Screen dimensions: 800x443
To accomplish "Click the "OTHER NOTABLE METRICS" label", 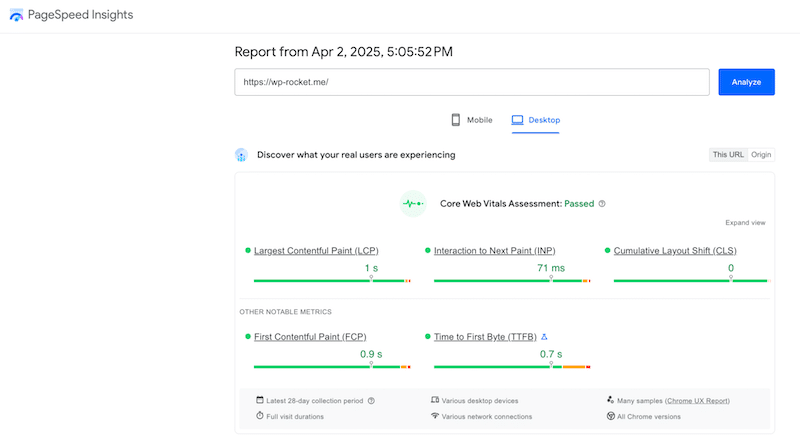I will [286, 312].
